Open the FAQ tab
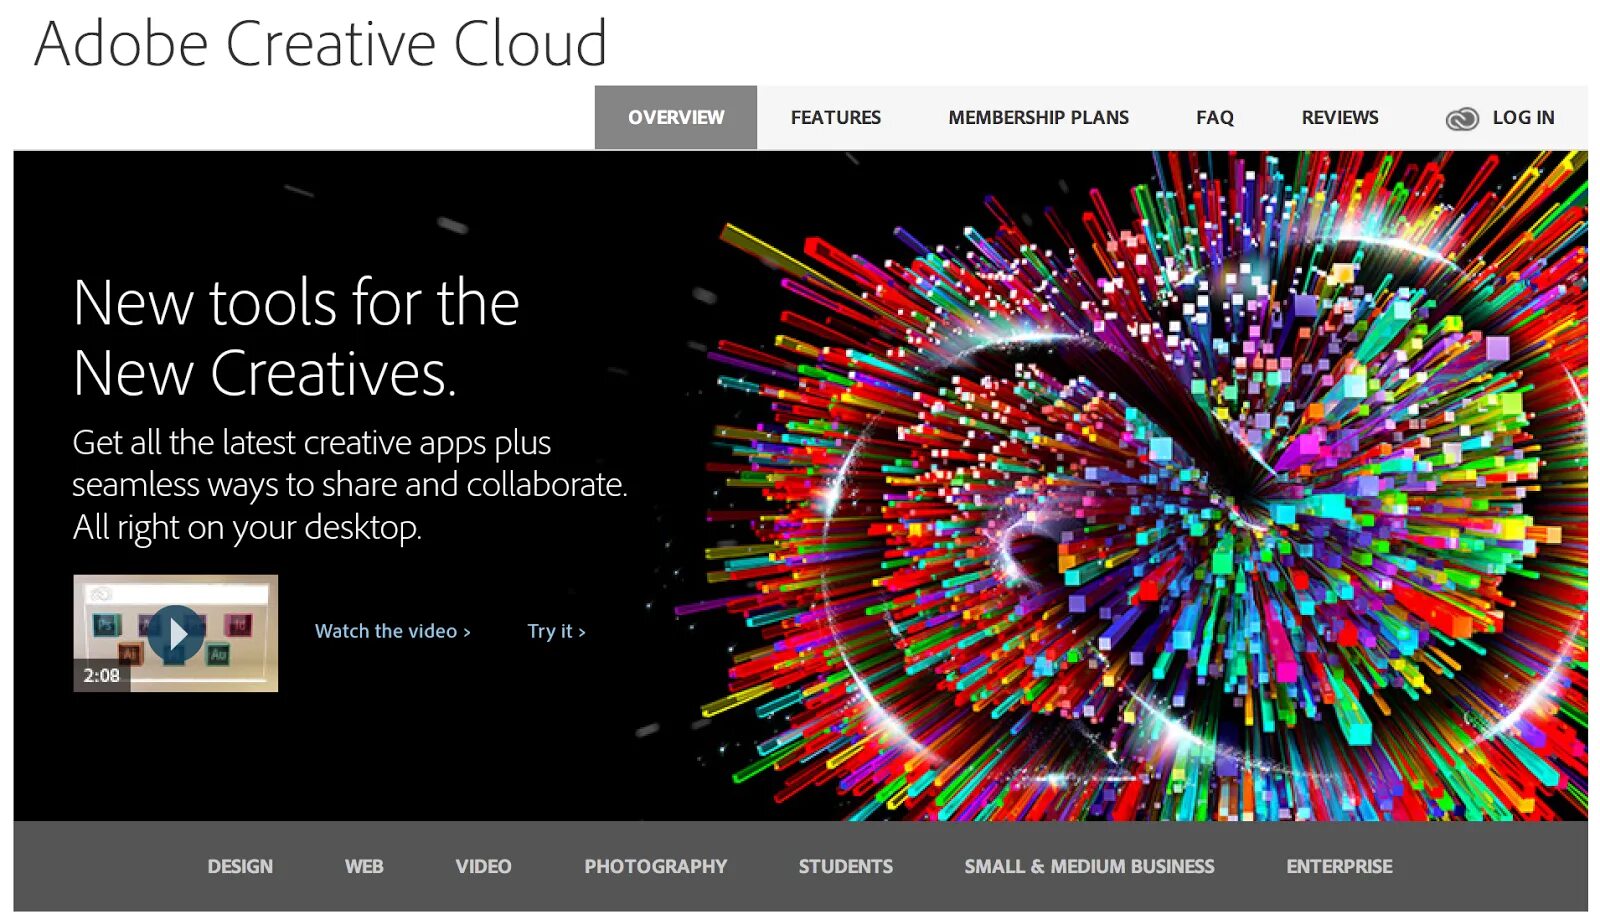This screenshot has height=920, width=1600. click(1214, 117)
